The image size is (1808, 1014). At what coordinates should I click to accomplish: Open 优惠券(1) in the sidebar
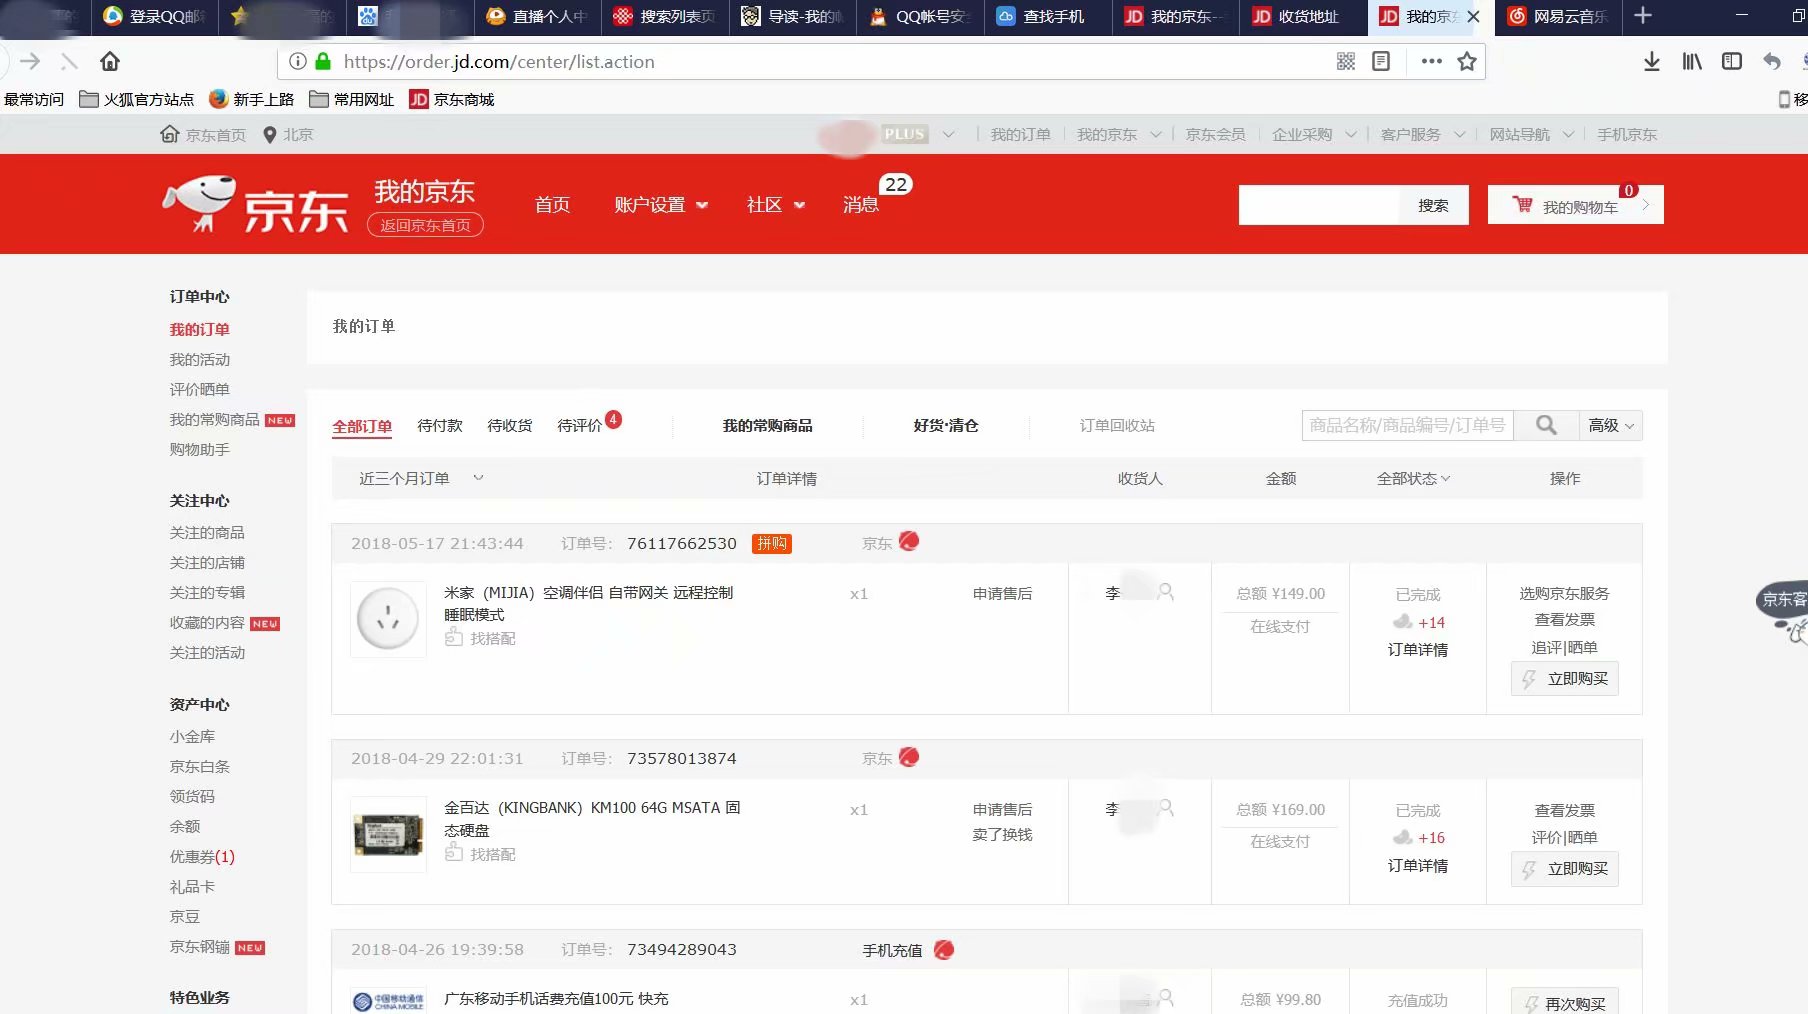click(202, 856)
